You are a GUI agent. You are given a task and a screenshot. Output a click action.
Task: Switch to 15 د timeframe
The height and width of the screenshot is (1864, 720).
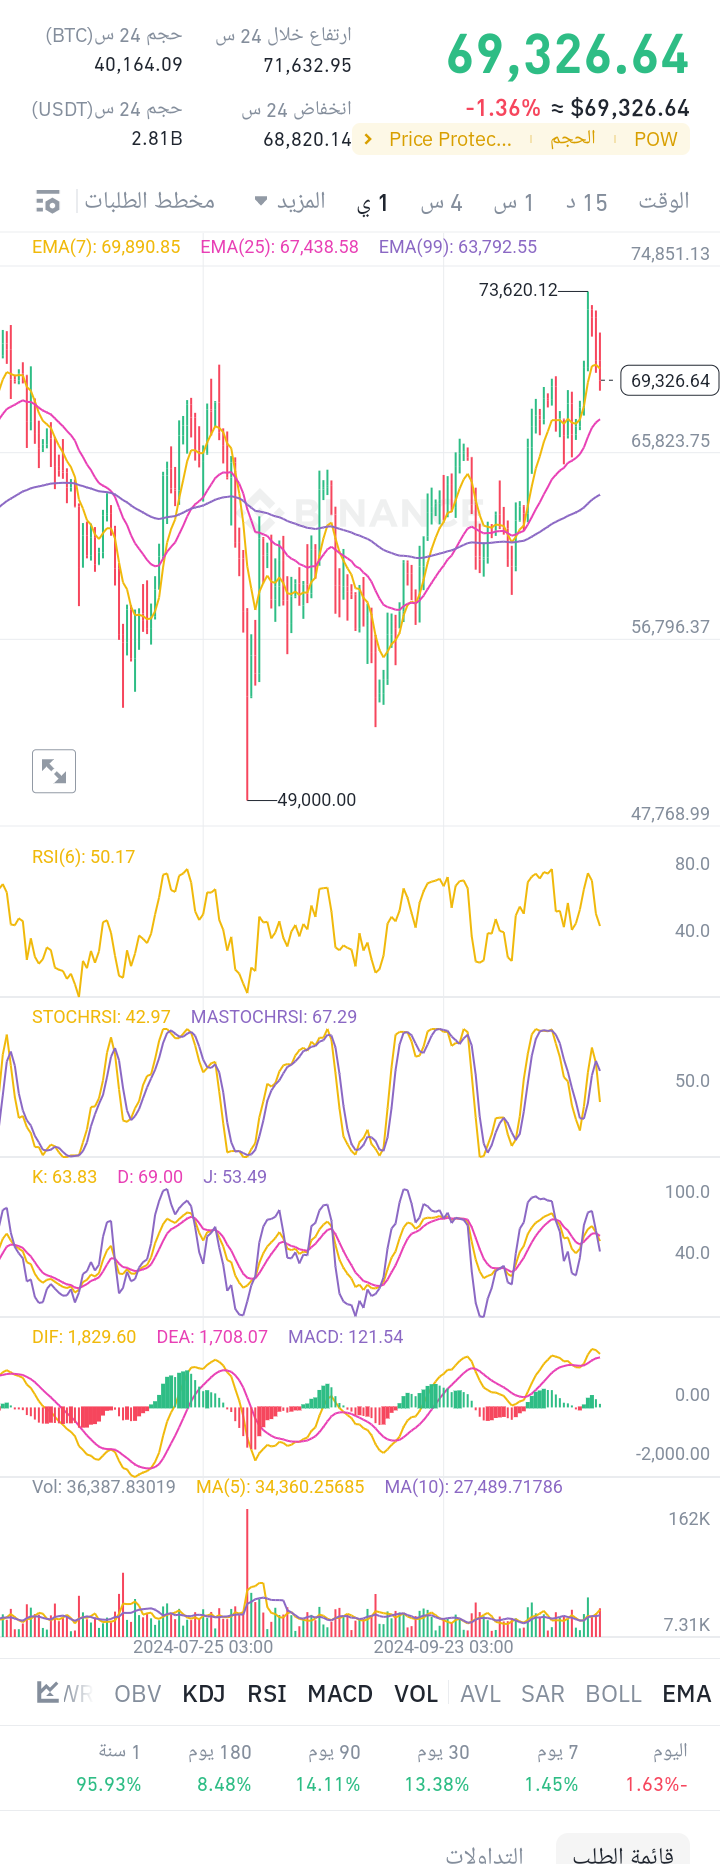[587, 202]
